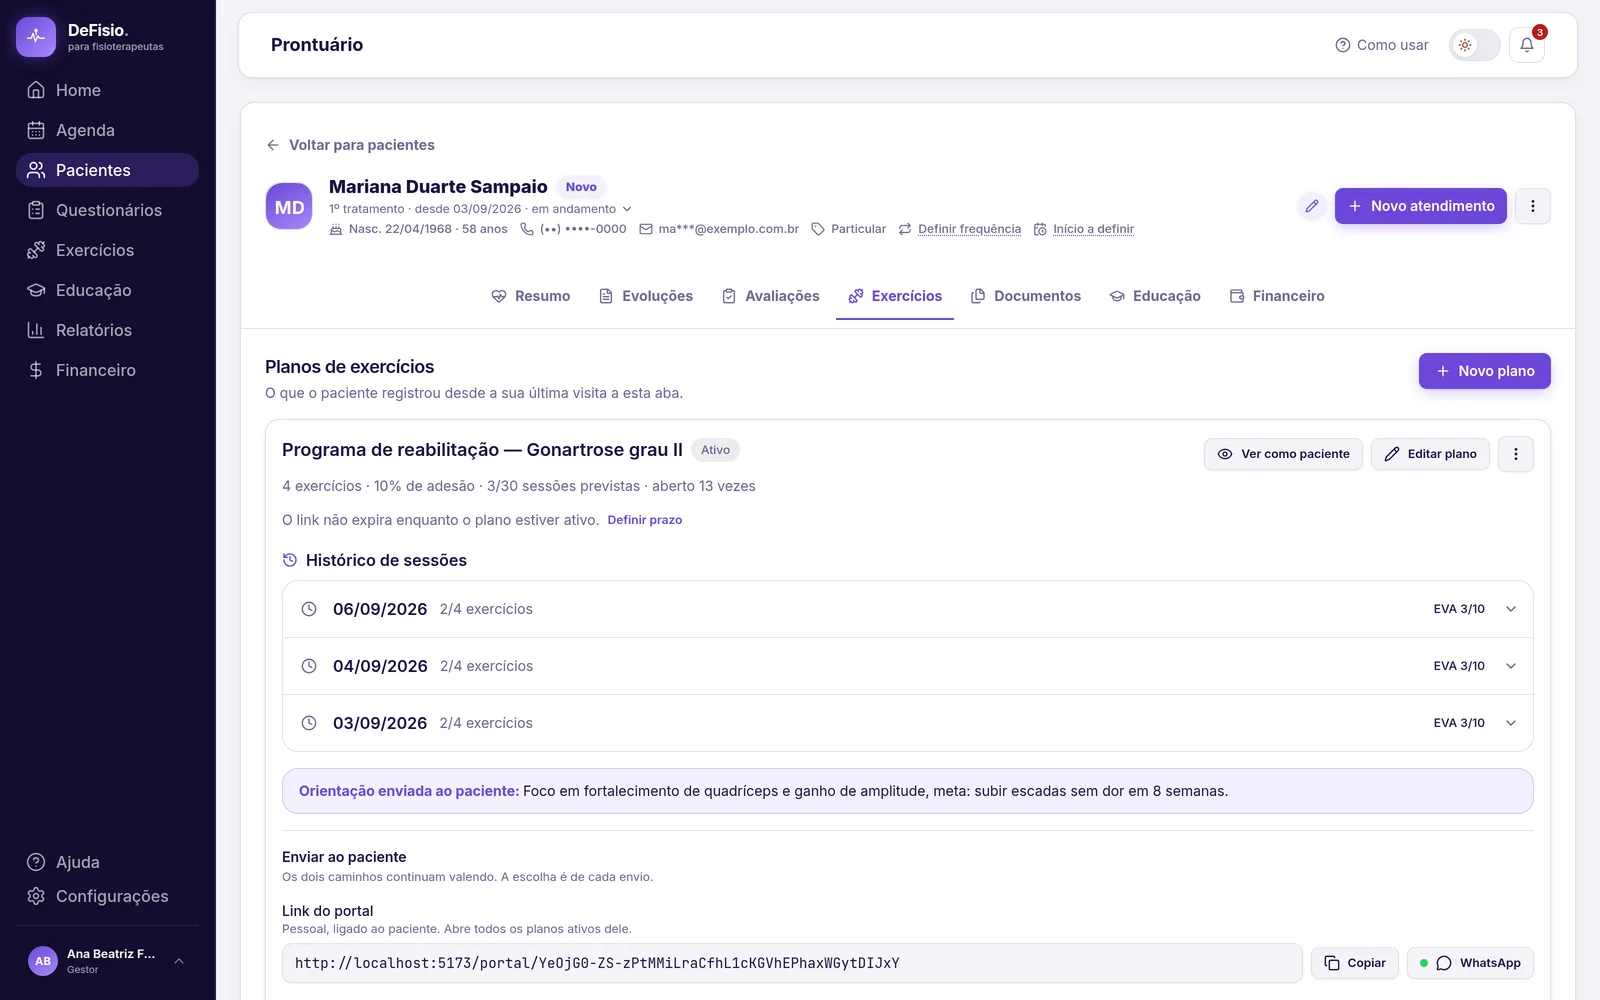This screenshot has height=1000, width=1600.
Task: Click Definir frequência link
Action: [x=969, y=229]
